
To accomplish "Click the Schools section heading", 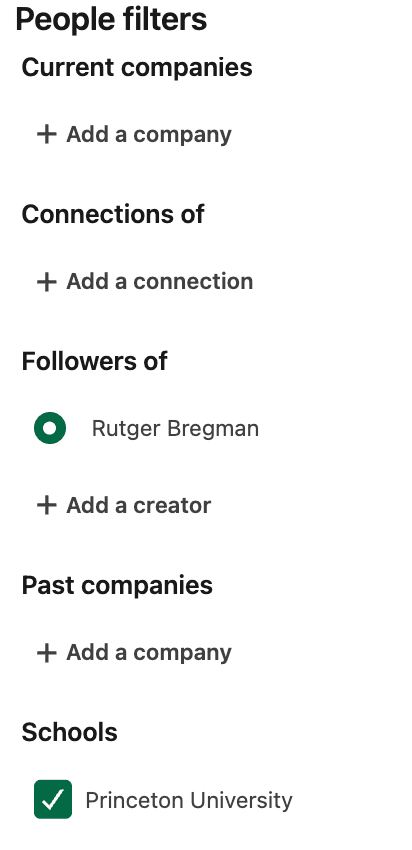I will (69, 732).
